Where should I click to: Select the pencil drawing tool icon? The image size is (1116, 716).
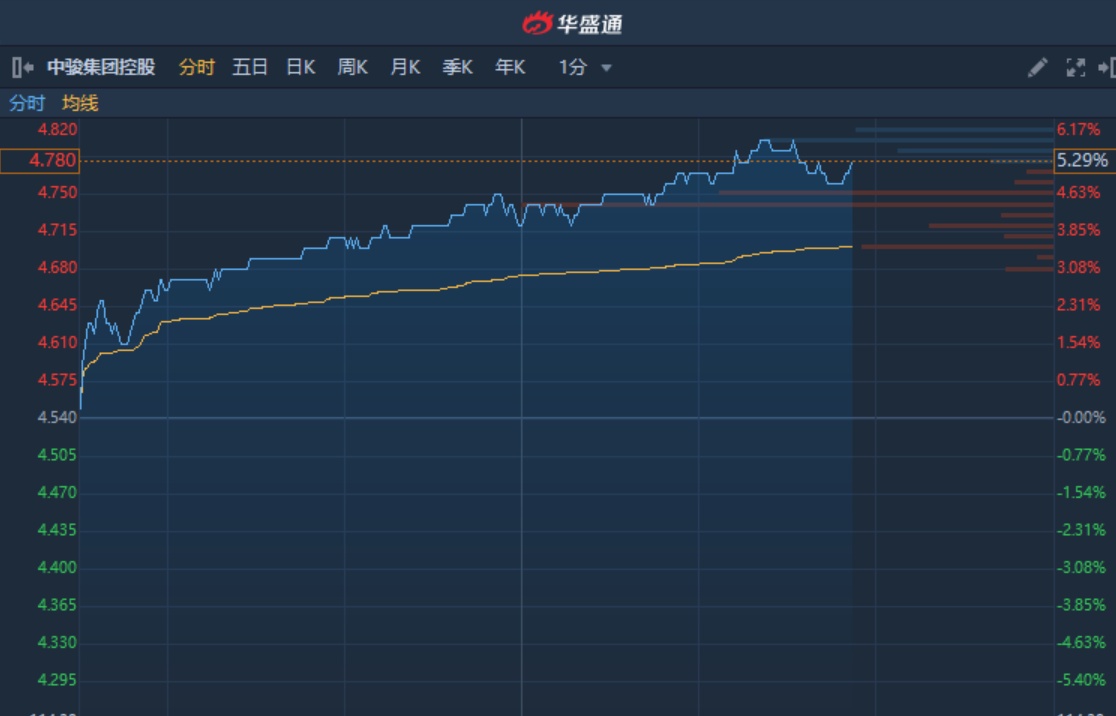(x=1038, y=68)
